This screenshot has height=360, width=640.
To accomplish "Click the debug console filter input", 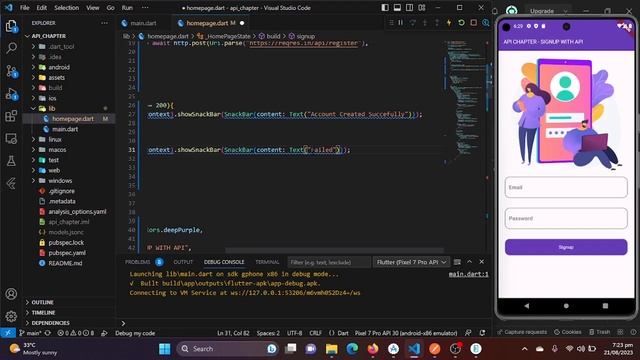I will 329,262.
